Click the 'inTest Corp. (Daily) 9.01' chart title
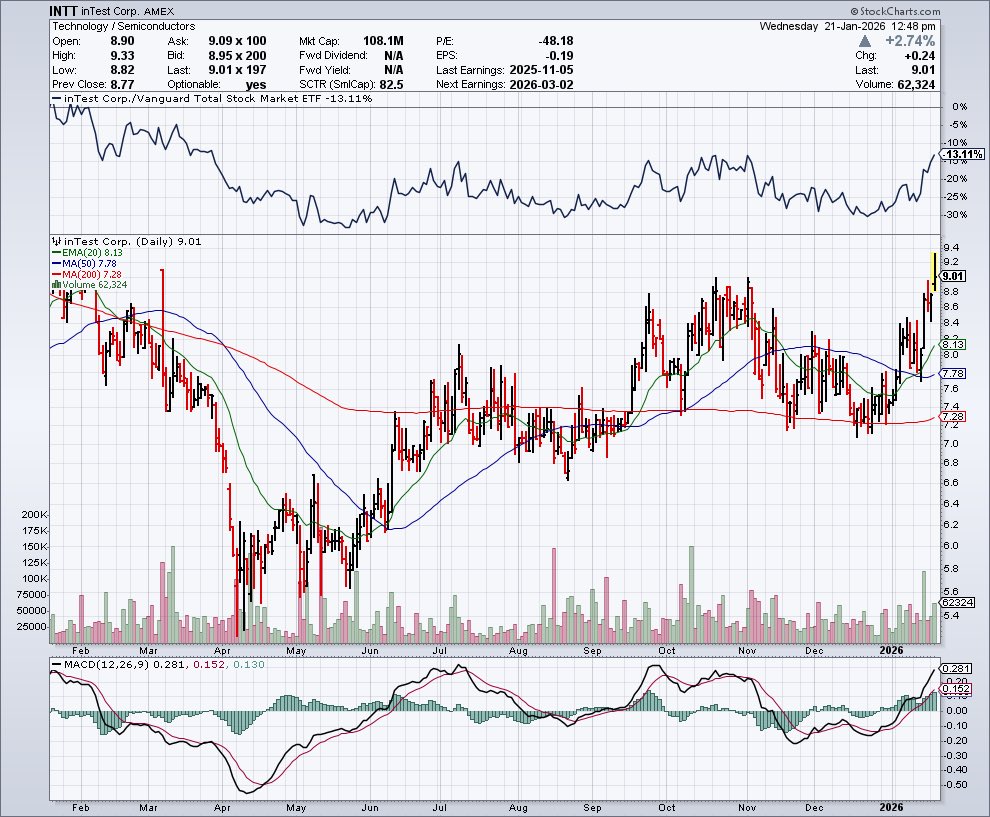The width and height of the screenshot is (990, 817). (x=133, y=241)
